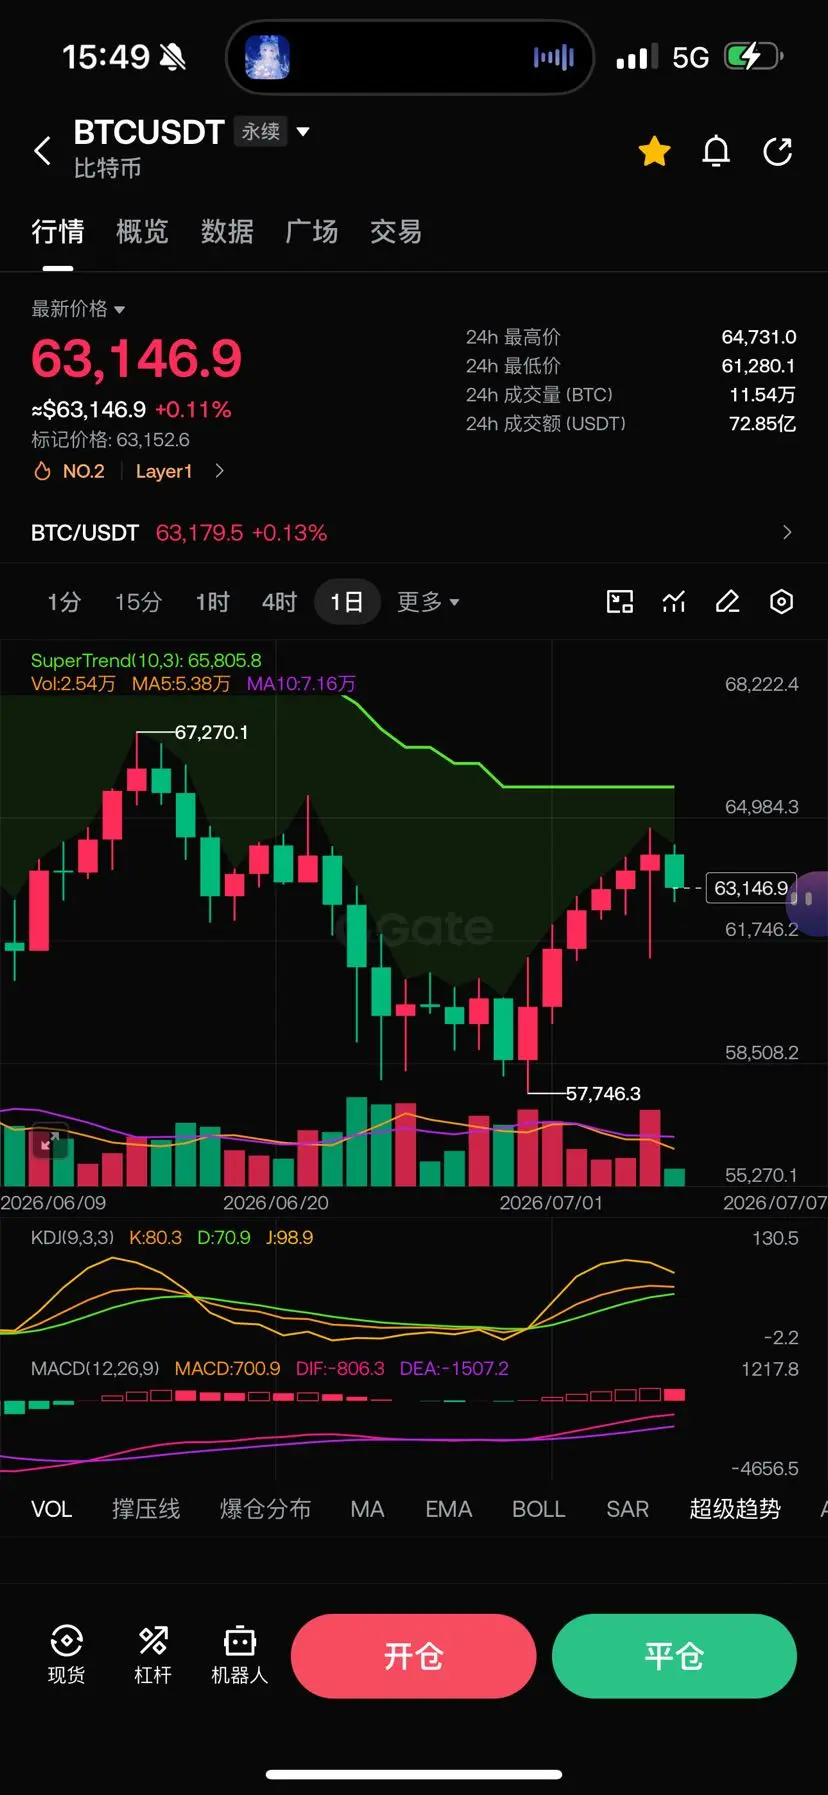Tap chevron on BTC/USDT row
Image resolution: width=828 pixels, height=1795 pixels.
(x=787, y=533)
